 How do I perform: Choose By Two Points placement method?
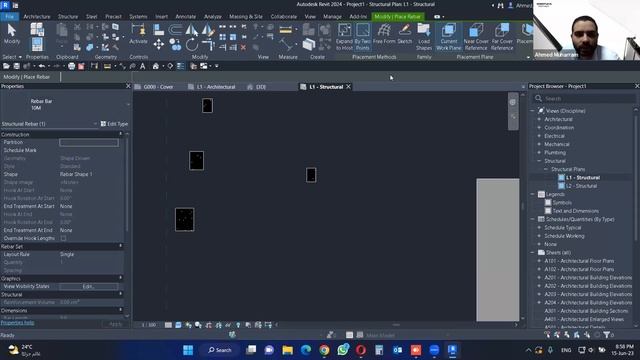click(362, 37)
